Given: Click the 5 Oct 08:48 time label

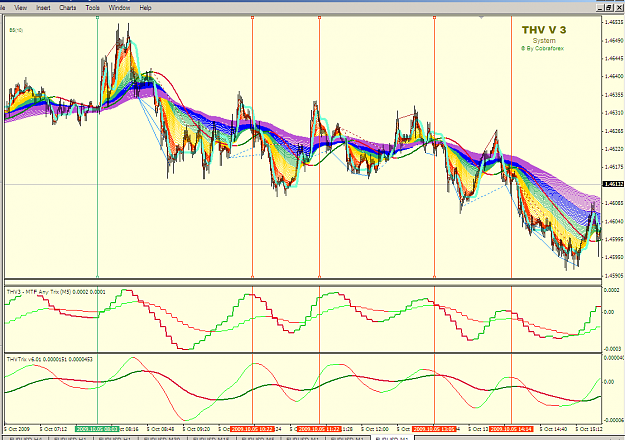Looking at the screenshot, I should pyautogui.click(x=160, y=429).
